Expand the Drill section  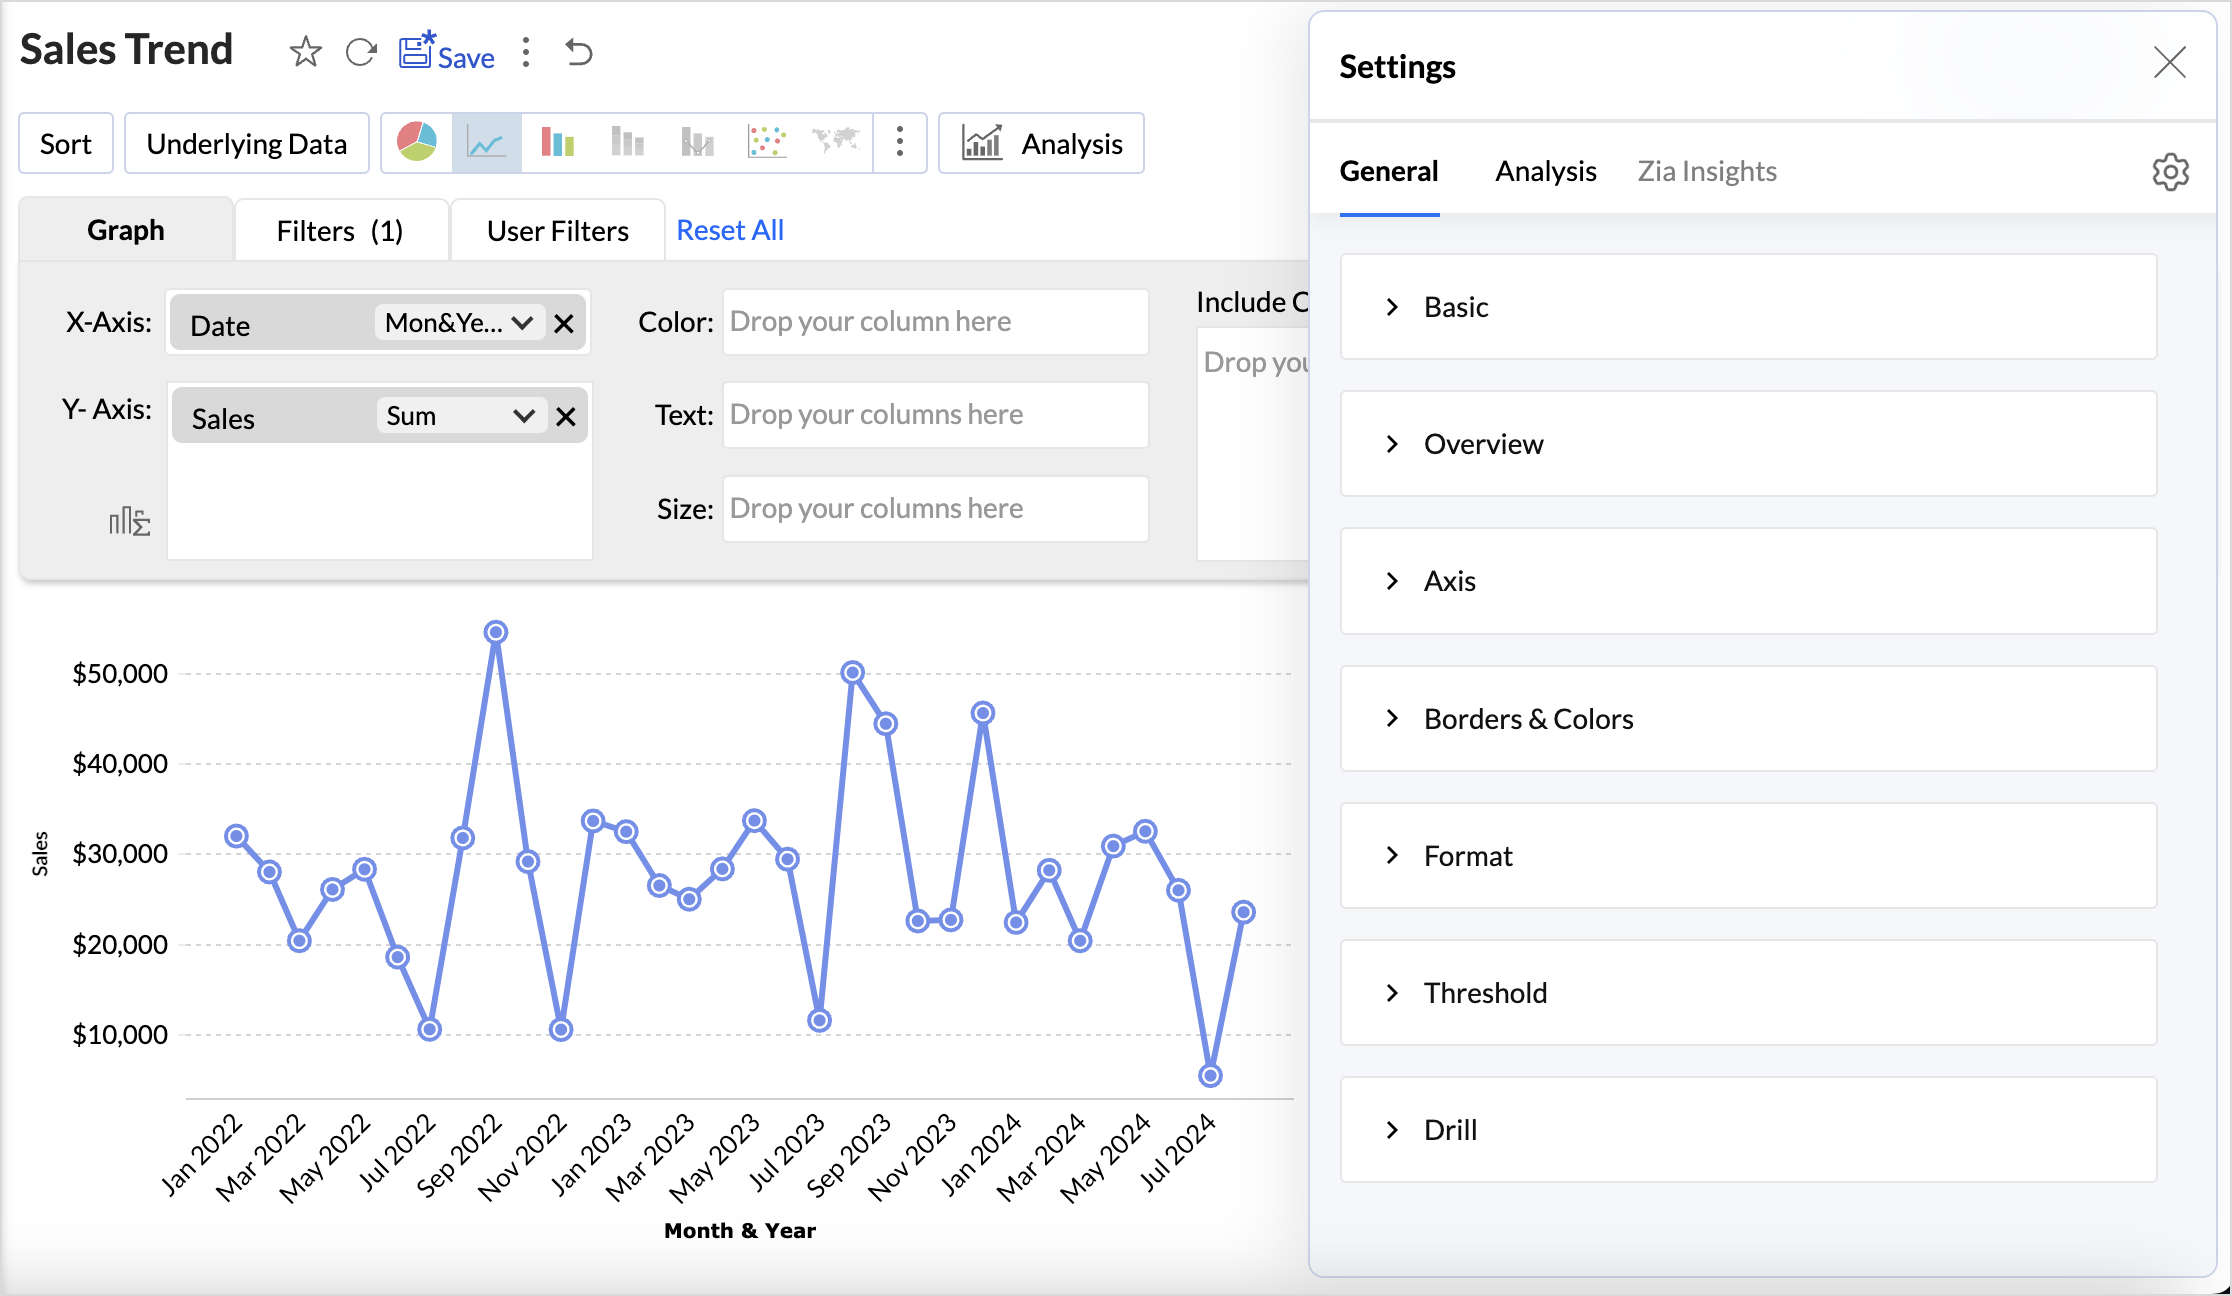pos(1749,1130)
